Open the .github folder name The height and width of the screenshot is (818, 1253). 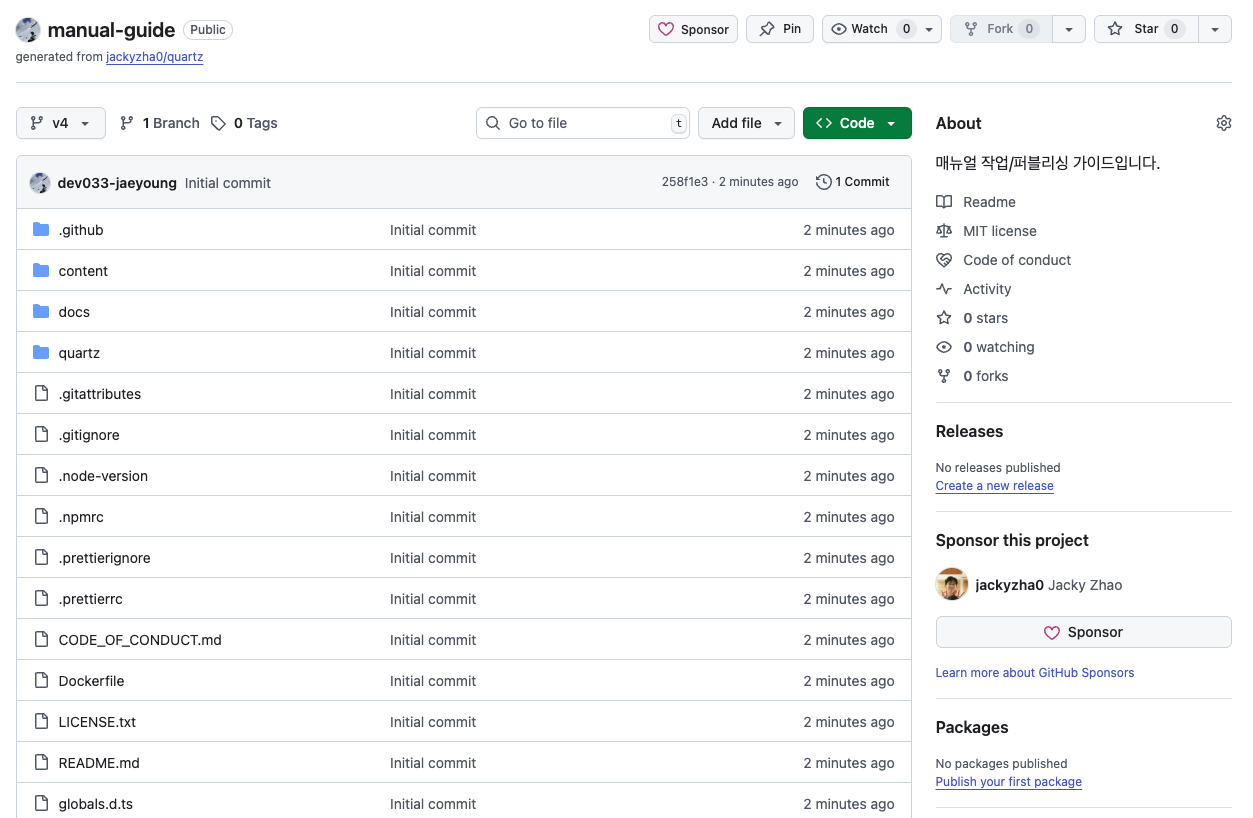click(x=81, y=230)
